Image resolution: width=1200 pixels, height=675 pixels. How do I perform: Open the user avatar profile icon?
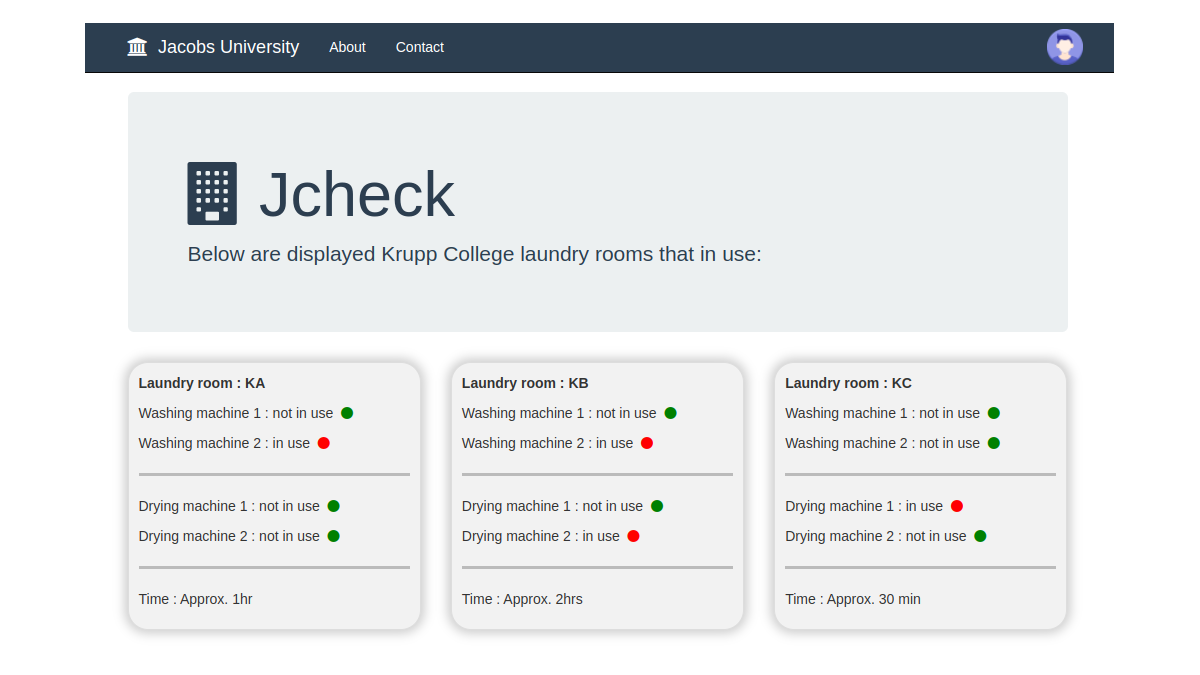coord(1065,47)
